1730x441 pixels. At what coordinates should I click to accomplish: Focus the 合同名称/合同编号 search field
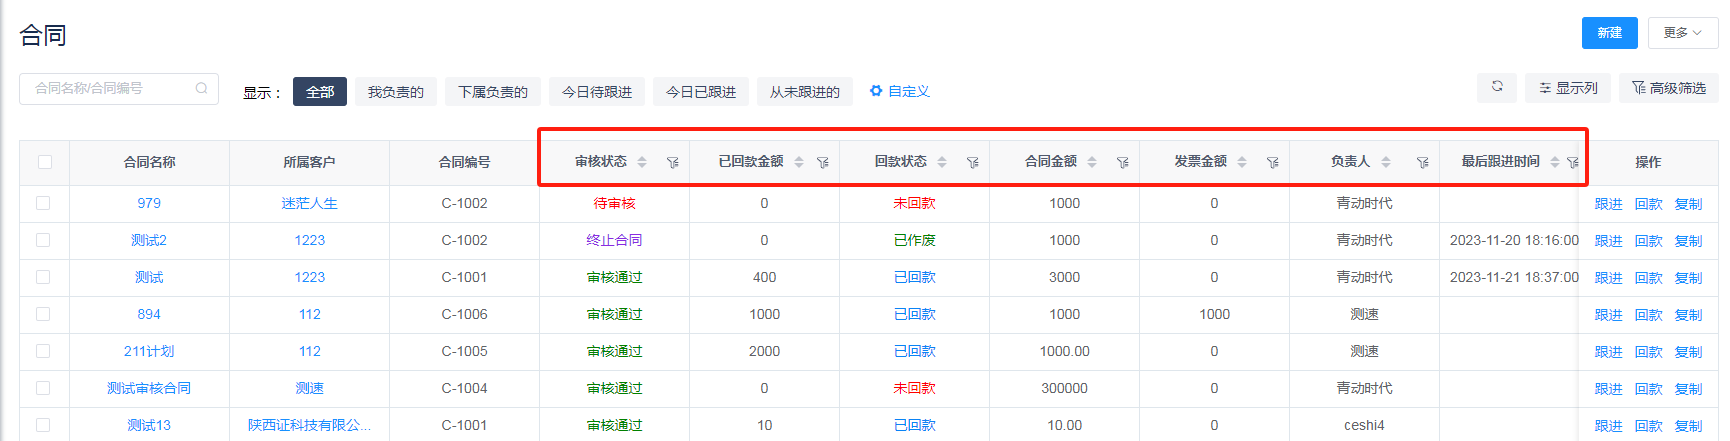tap(110, 88)
